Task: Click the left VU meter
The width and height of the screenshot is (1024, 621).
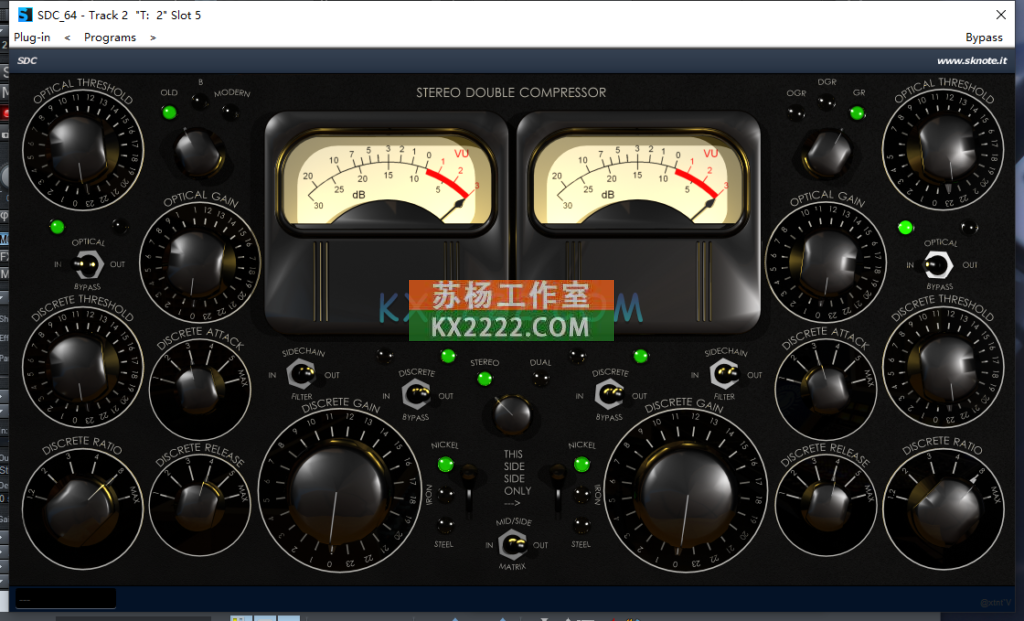Action: click(x=386, y=180)
